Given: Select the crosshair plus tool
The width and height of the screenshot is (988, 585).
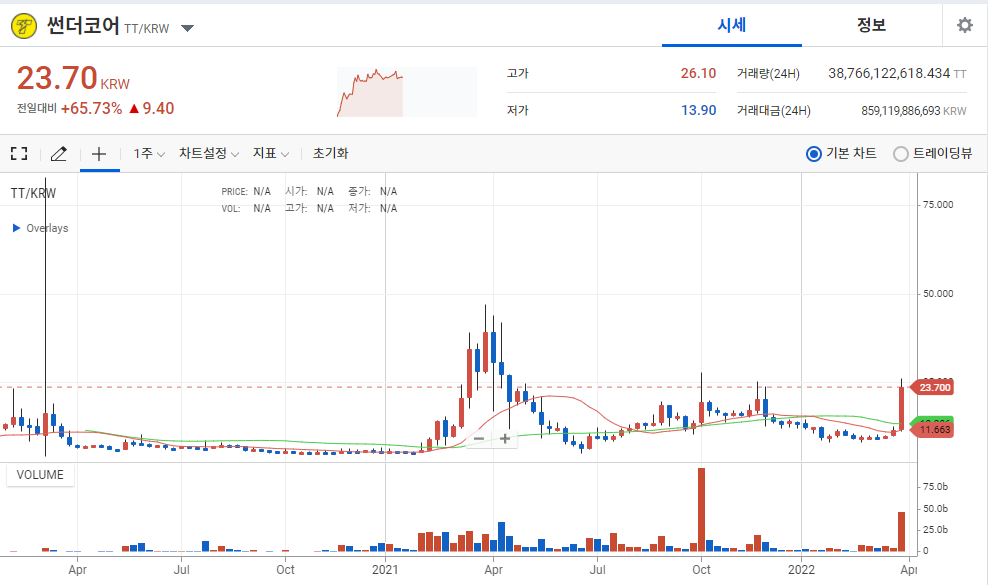Looking at the screenshot, I should pos(99,153).
